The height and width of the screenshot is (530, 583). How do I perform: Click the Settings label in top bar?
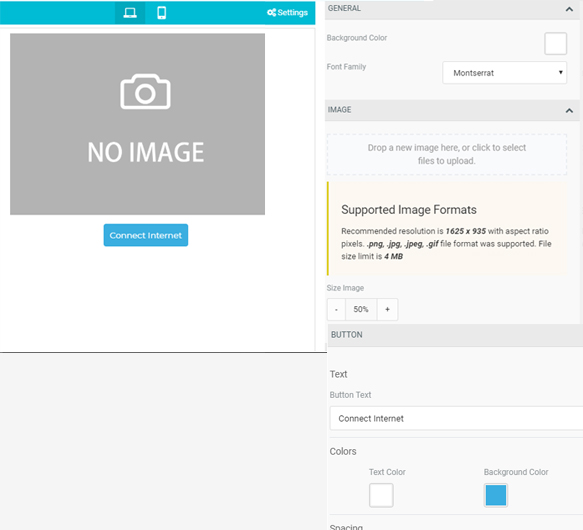293,12
